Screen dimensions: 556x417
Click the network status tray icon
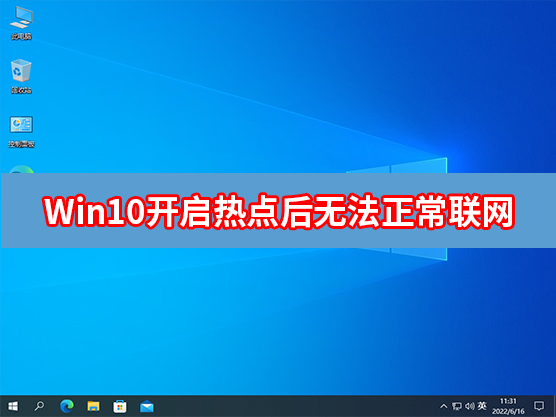click(457, 406)
